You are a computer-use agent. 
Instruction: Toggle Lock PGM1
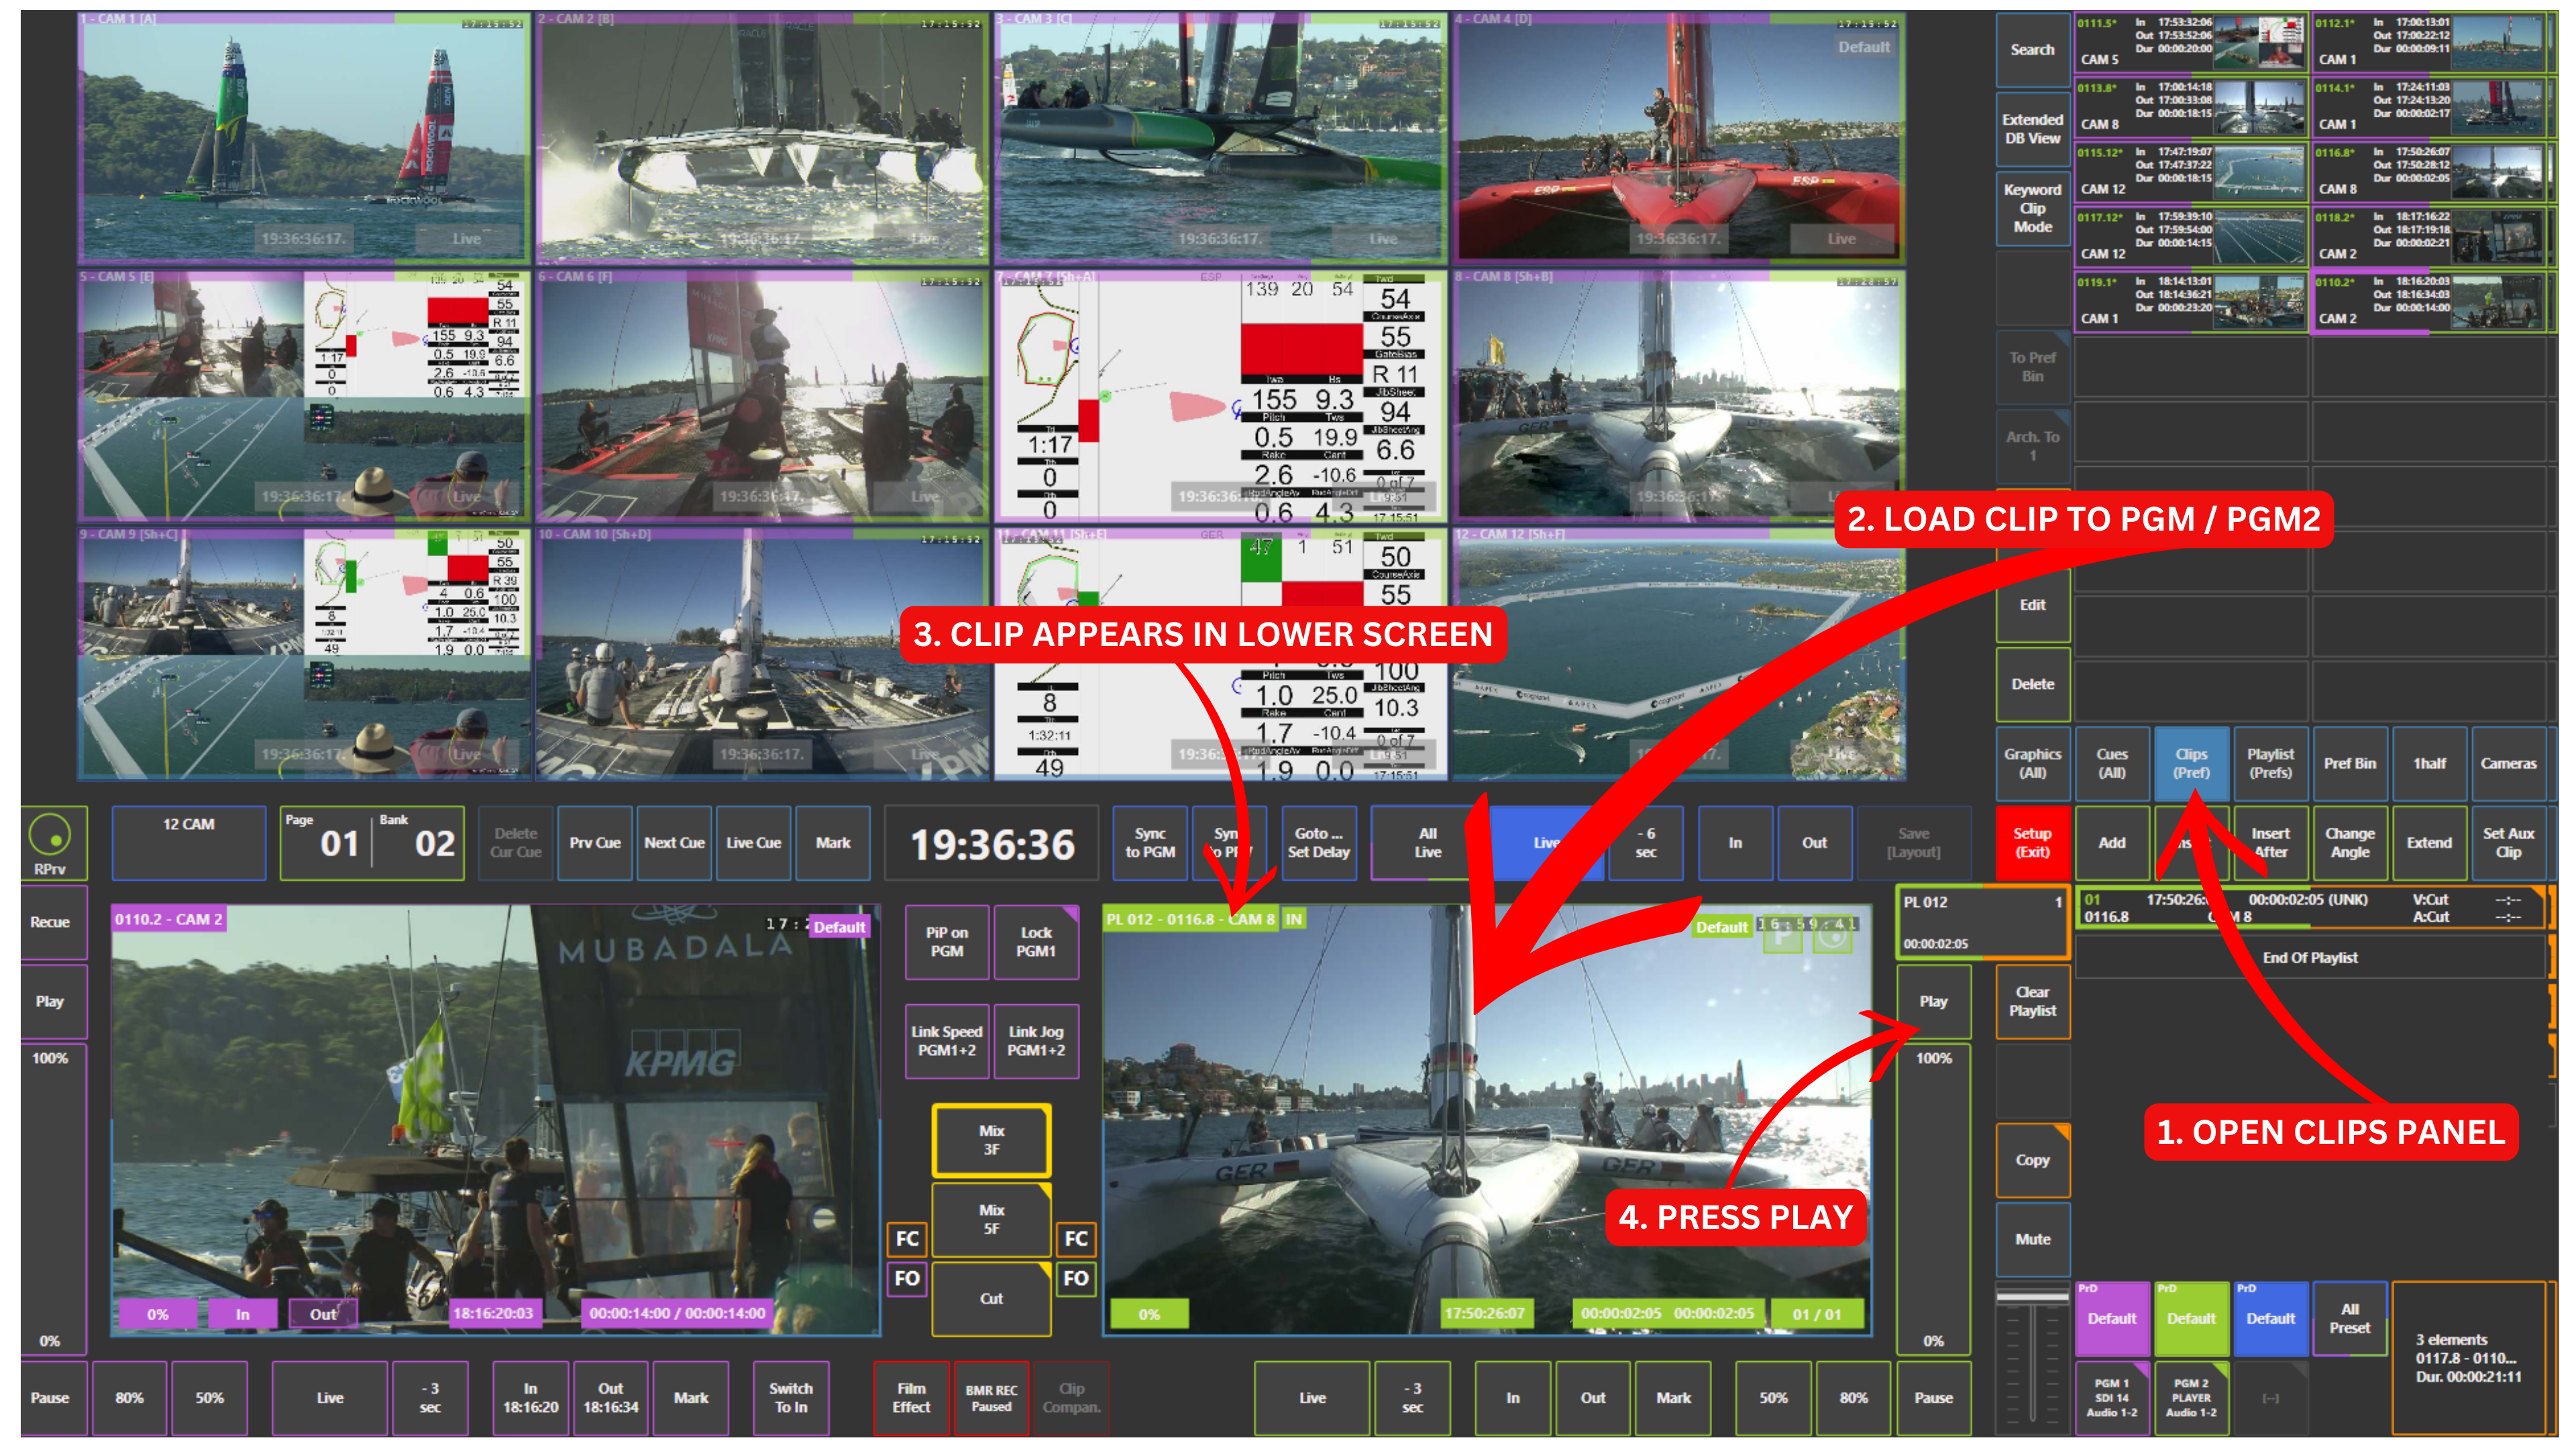1036,942
